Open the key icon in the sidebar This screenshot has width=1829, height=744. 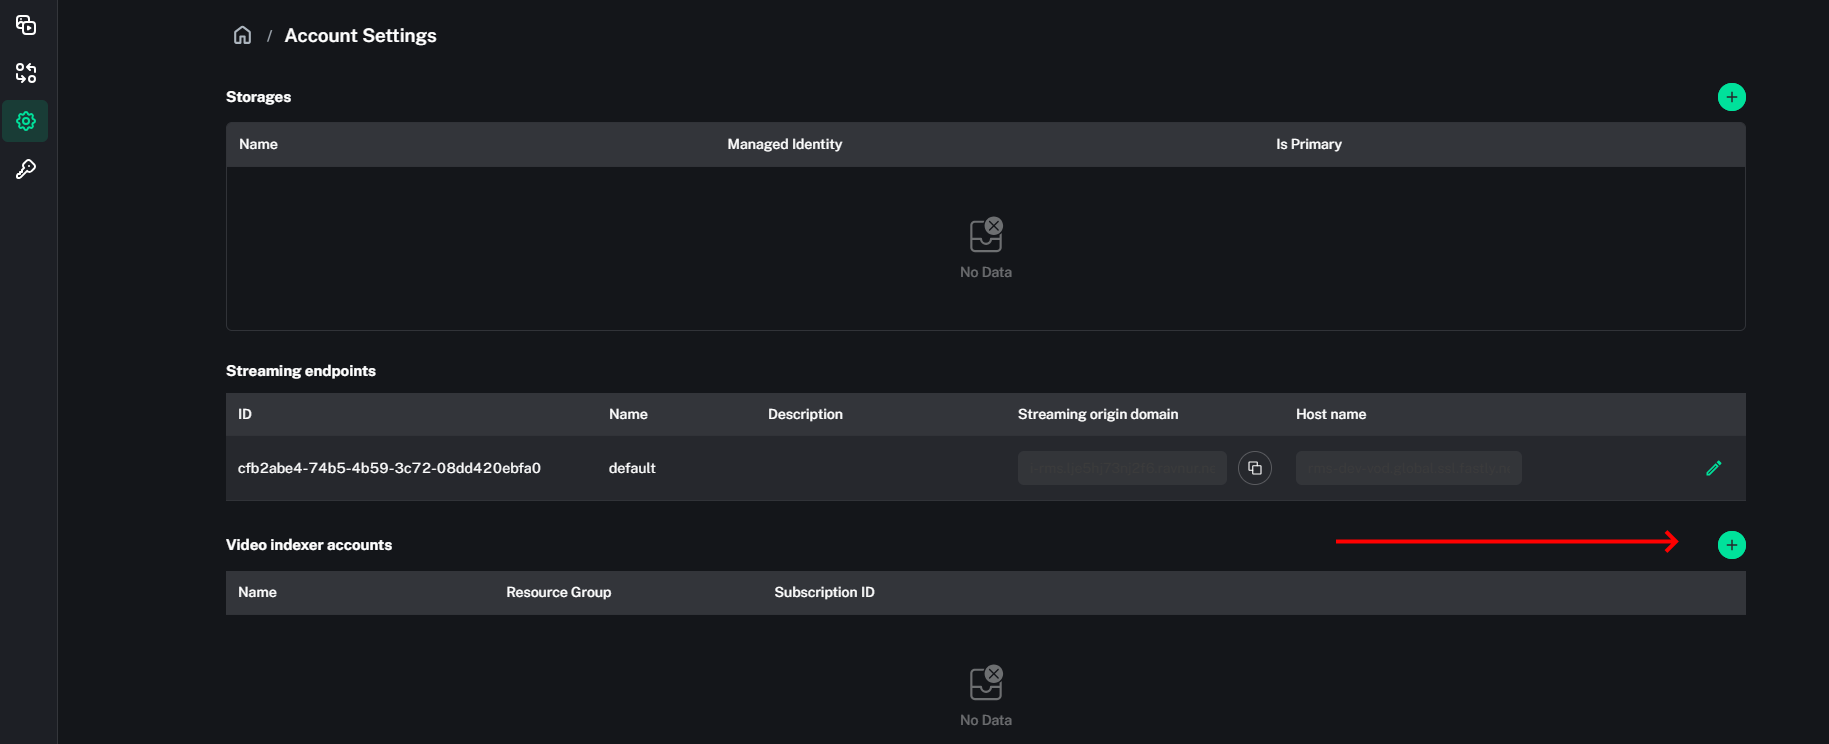[x=26, y=169]
